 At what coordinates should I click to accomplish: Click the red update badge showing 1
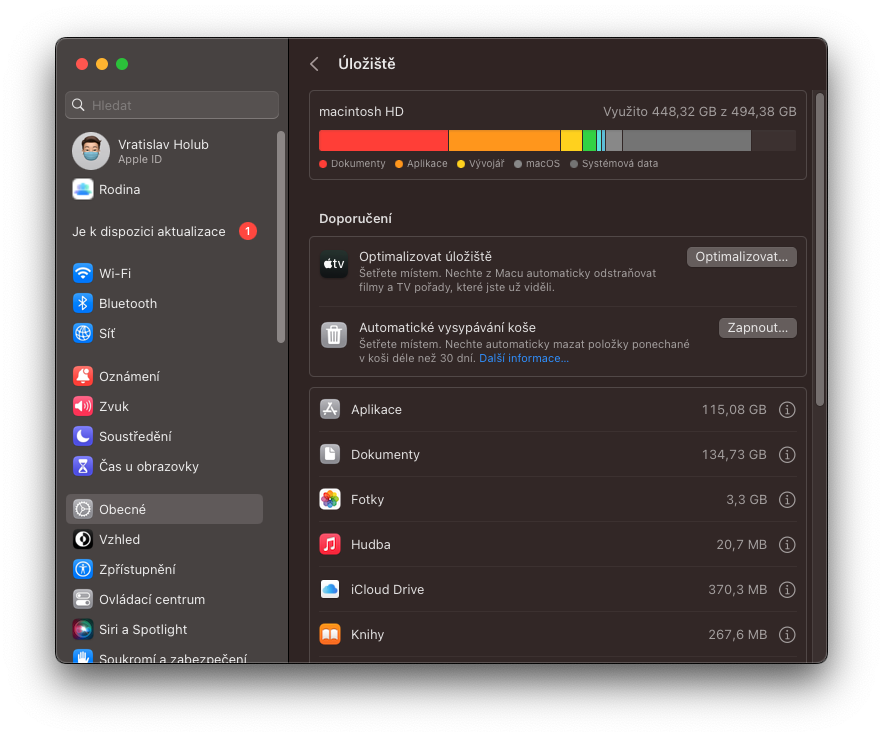click(248, 231)
